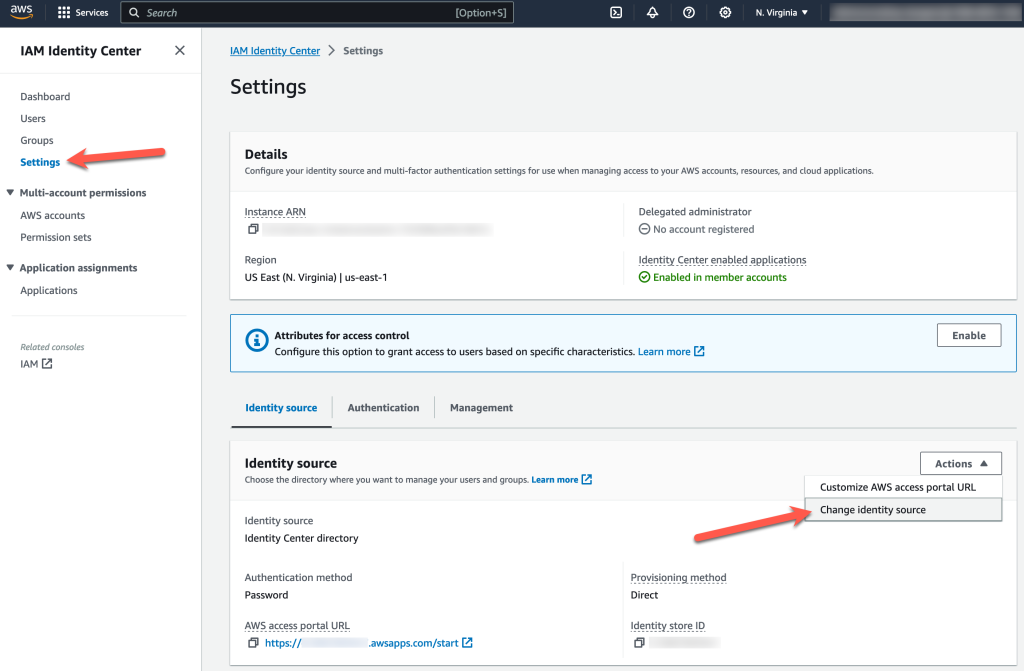This screenshot has height=671, width=1024.
Task: Open the notifications bell icon
Action: [x=652, y=13]
